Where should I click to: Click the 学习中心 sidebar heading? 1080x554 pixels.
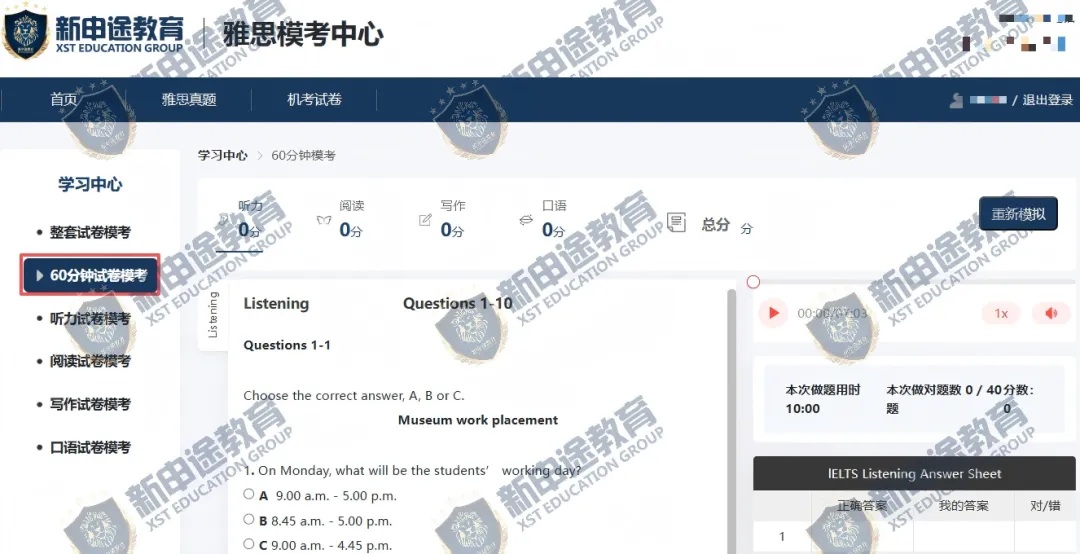coord(90,185)
